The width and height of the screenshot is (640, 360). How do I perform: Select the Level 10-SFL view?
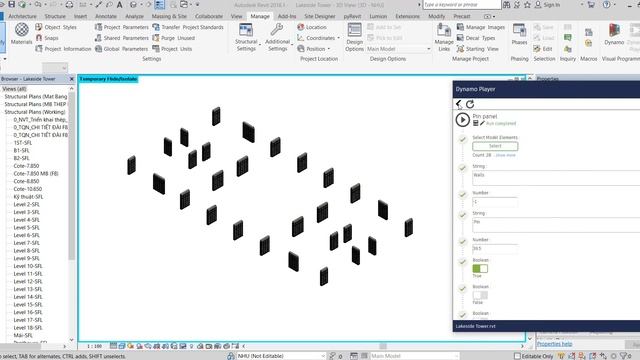pos(28,266)
